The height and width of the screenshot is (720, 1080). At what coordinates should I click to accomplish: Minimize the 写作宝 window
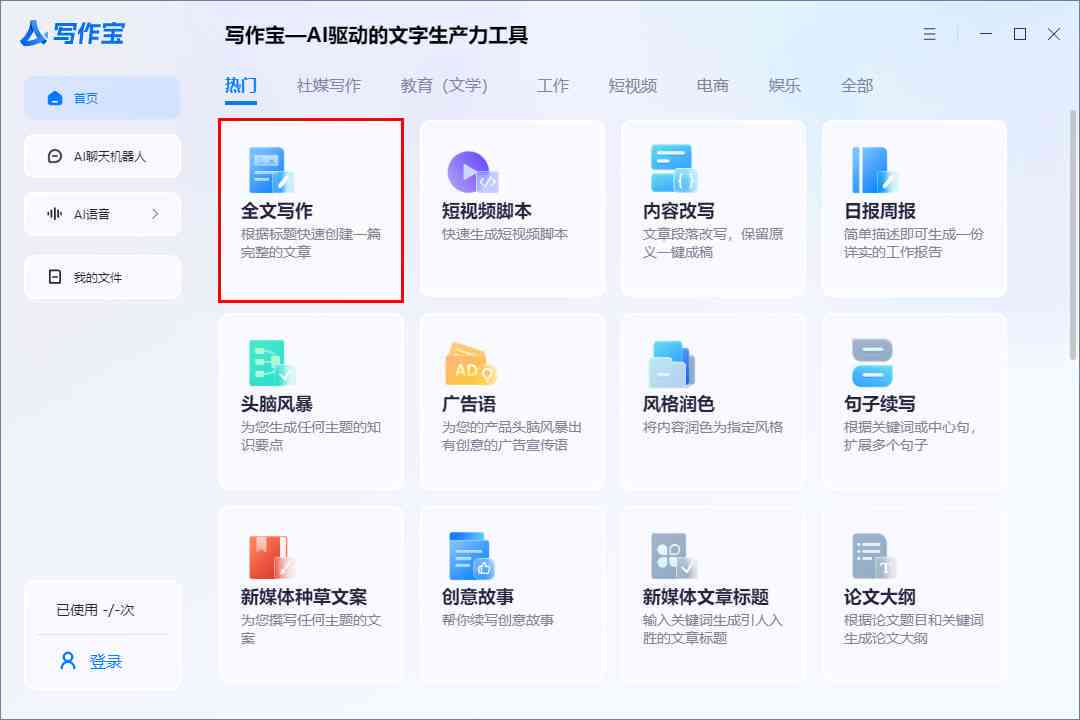[x=986, y=34]
